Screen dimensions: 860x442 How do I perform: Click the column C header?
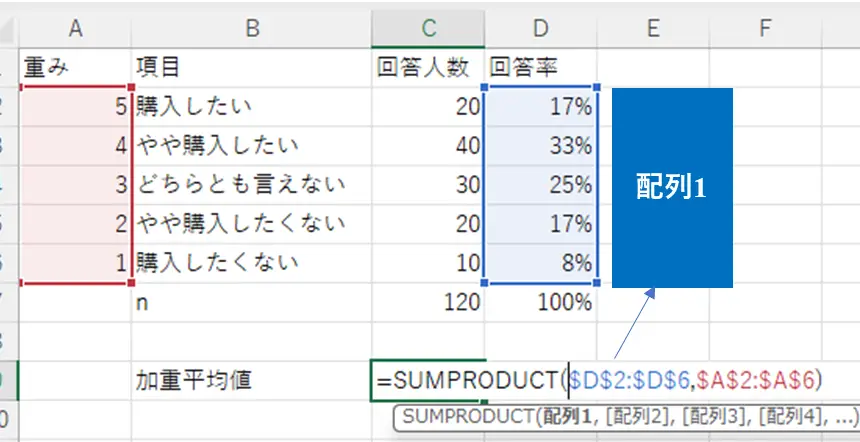(428, 28)
